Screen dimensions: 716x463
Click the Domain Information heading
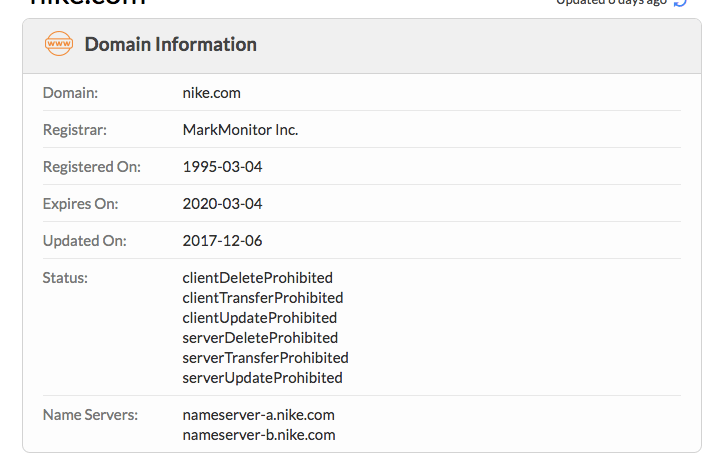click(170, 44)
